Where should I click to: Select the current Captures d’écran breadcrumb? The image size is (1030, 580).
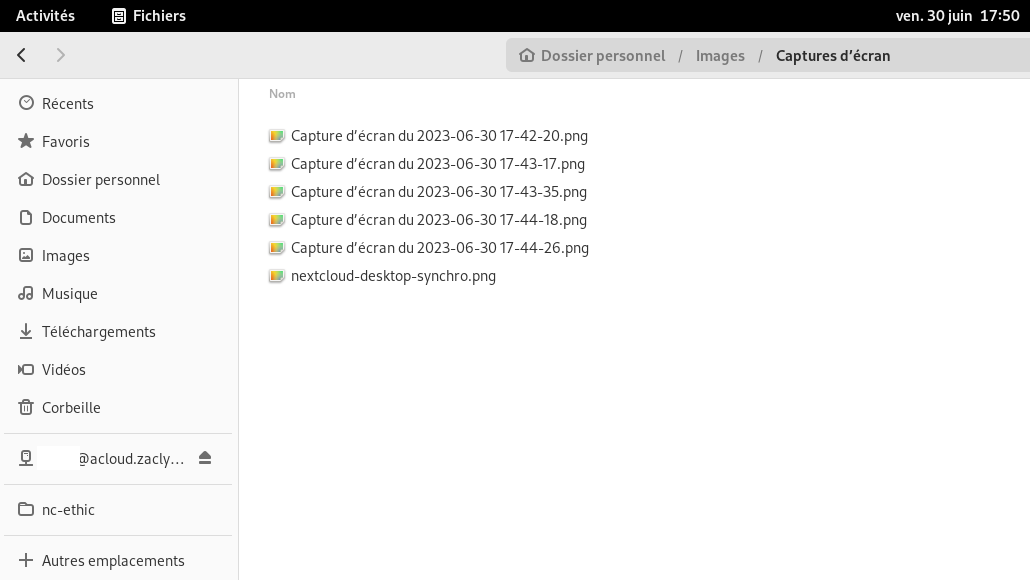point(832,56)
